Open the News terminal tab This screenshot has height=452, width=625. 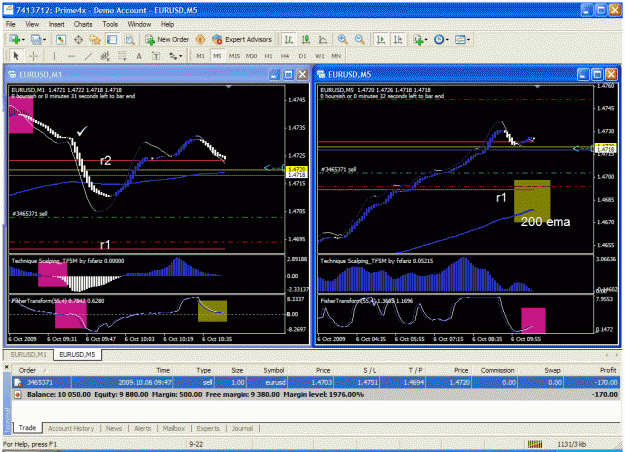tap(114, 428)
